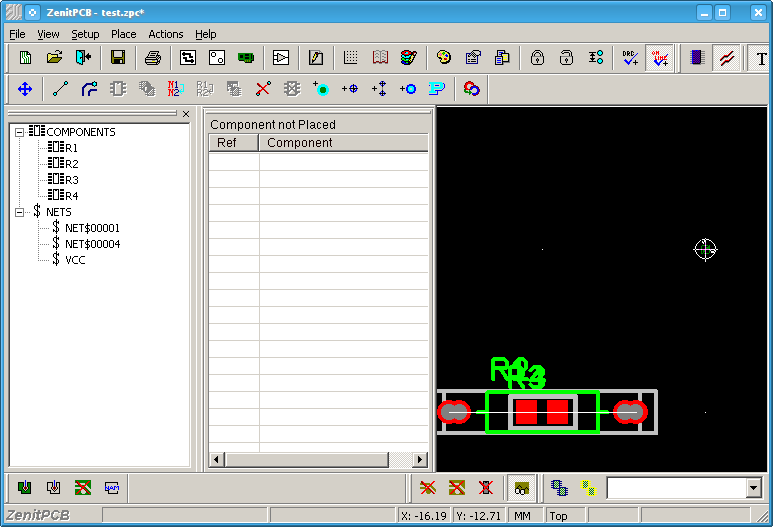Click the N1 N2 net rename icon

[176, 89]
